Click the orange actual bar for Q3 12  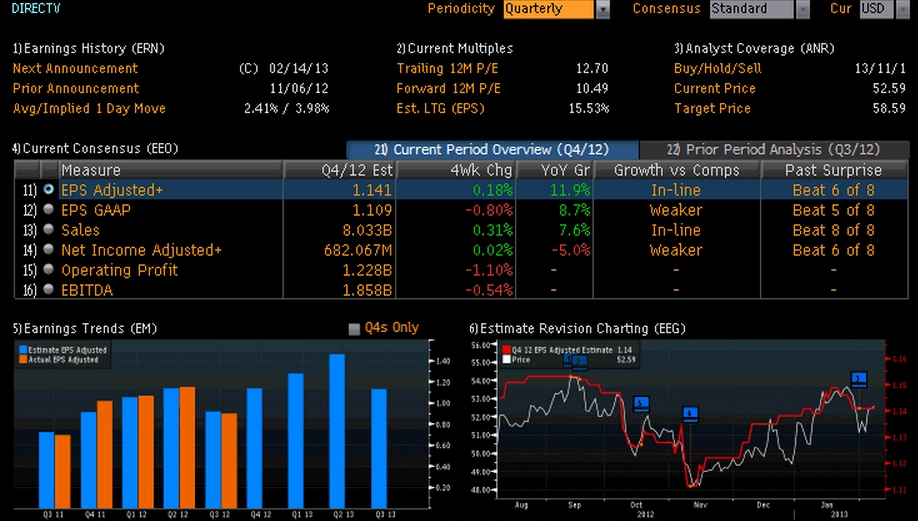coord(229,461)
